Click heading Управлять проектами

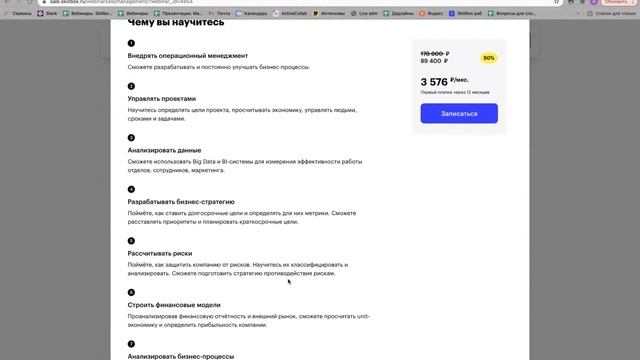(162, 99)
